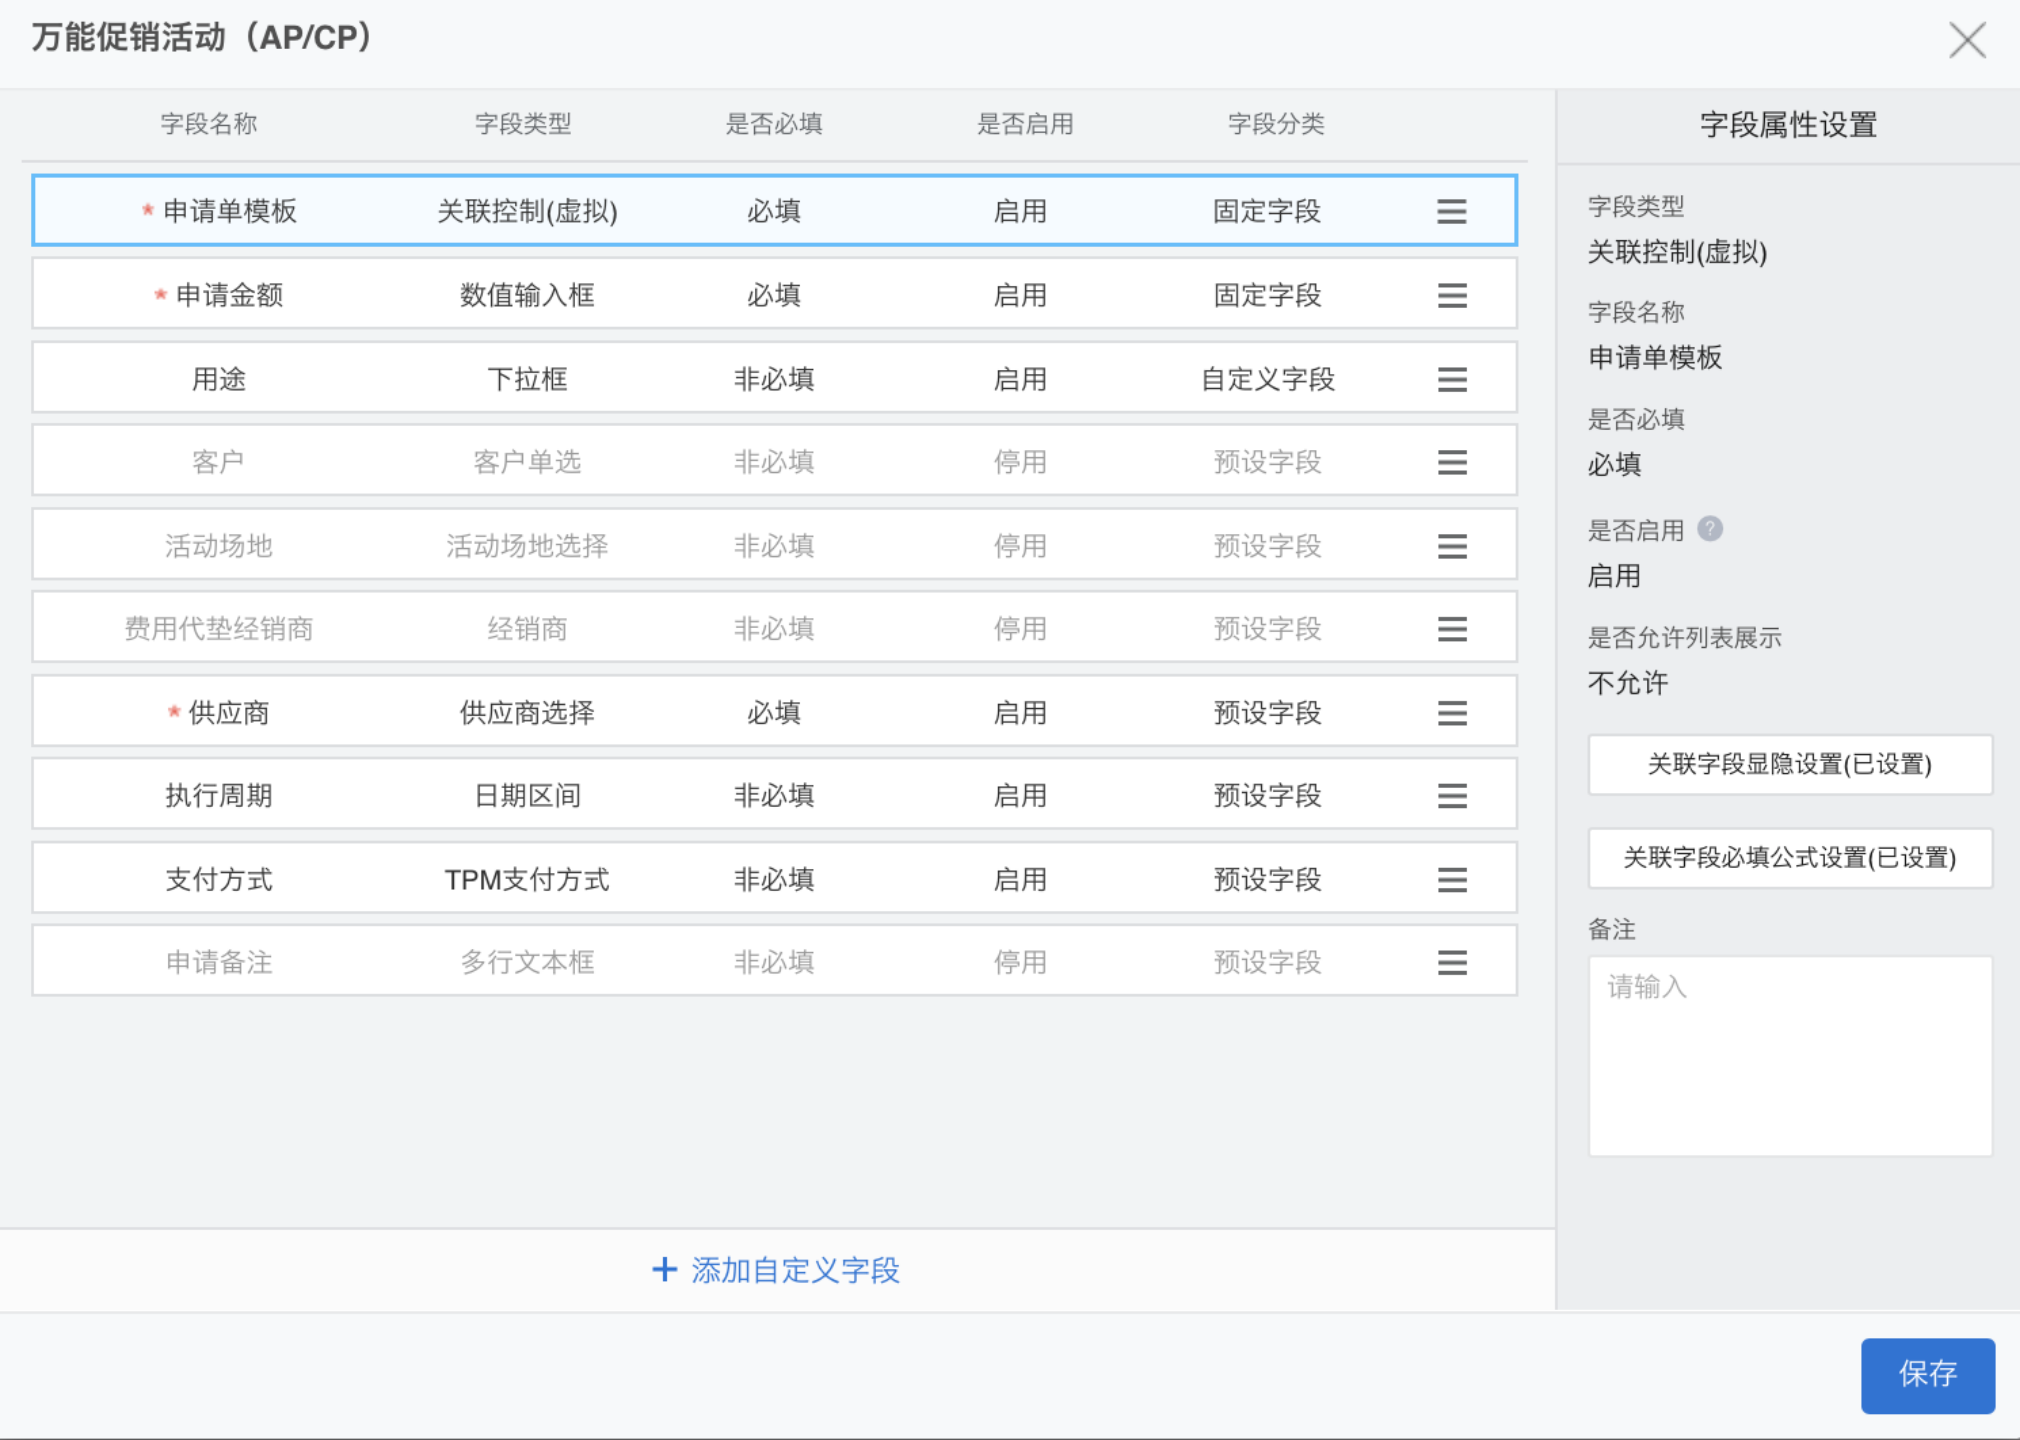Close the 万能促销活动 dialog
2020x1440 pixels.
point(1966,41)
